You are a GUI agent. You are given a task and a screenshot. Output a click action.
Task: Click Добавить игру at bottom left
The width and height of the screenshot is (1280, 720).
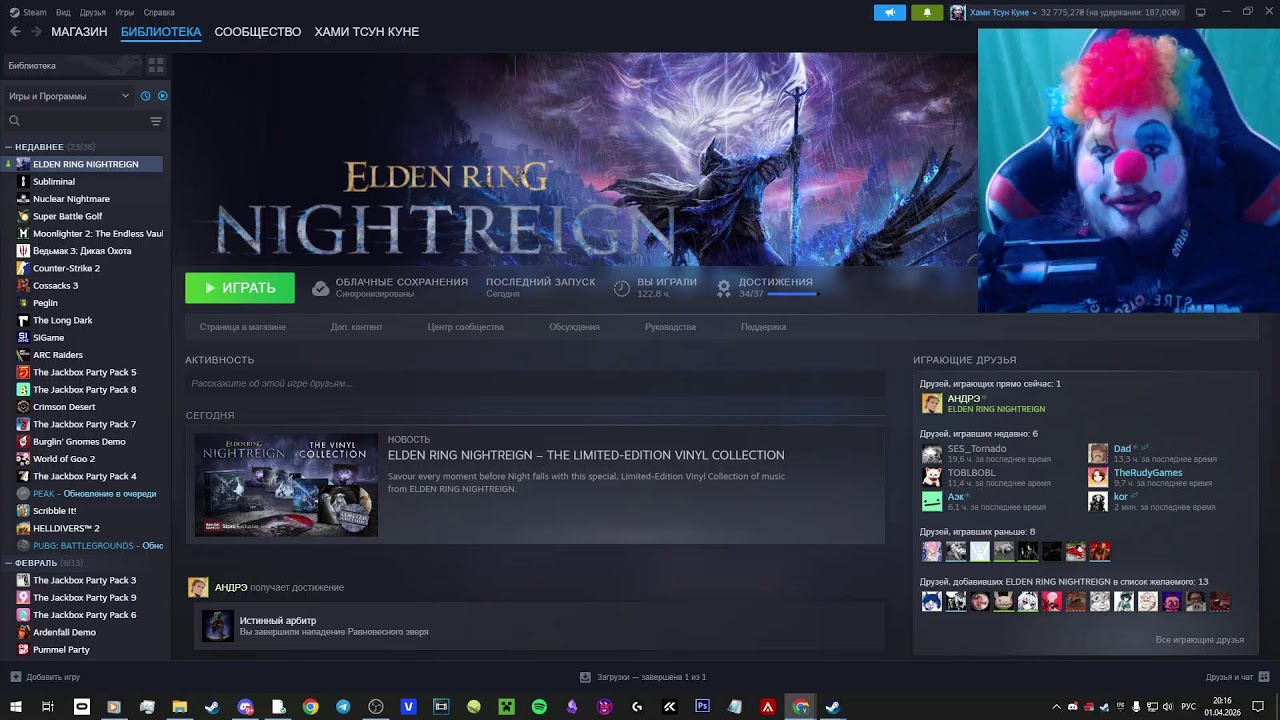click(45, 677)
